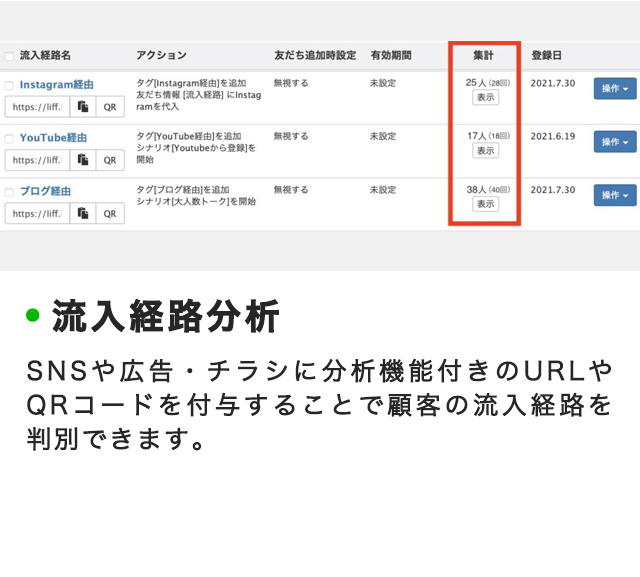Click the 集計 column header

pos(483,55)
